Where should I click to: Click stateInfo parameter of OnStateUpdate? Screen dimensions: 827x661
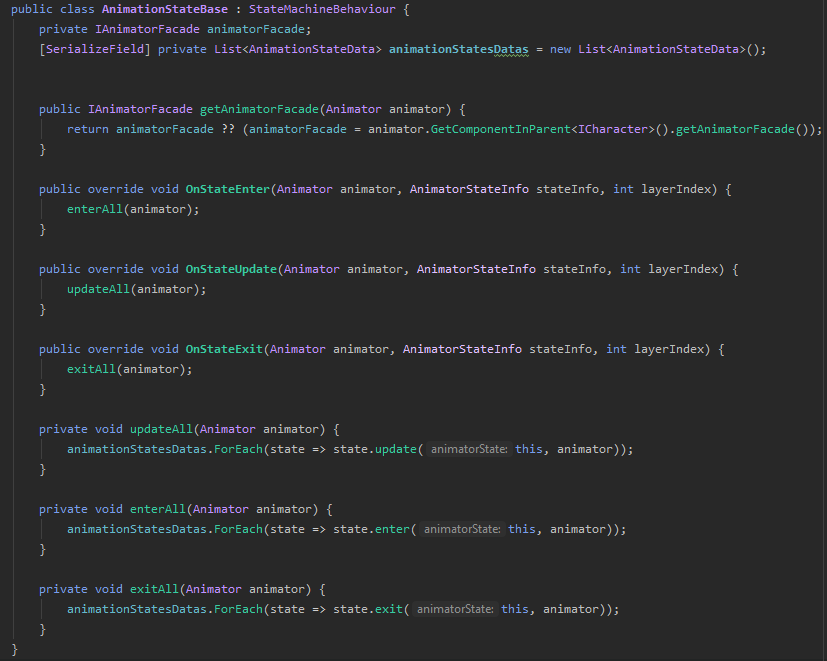[574, 270]
